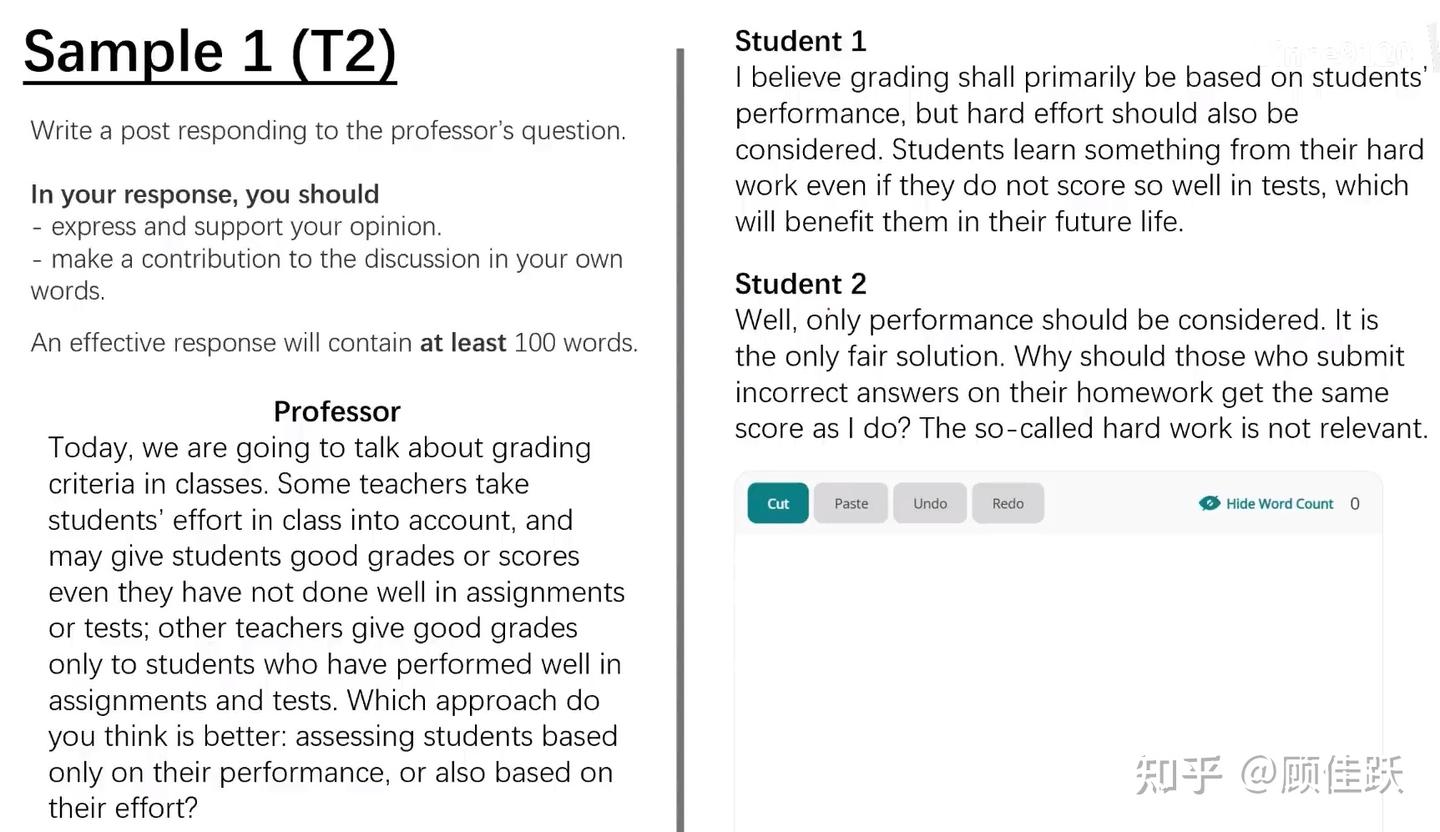This screenshot has height=832, width=1440.
Task: Click the Redo button
Action: click(x=1008, y=503)
